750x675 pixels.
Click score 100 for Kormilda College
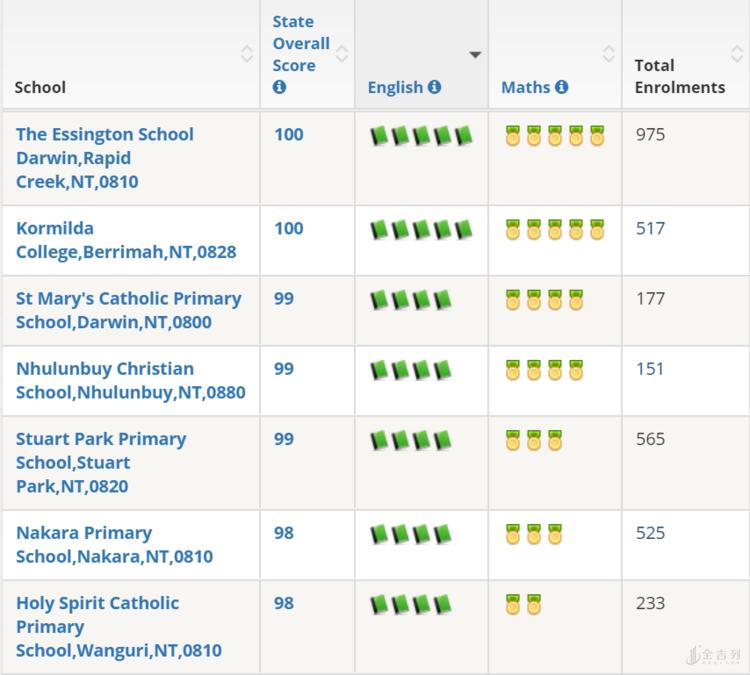pyautogui.click(x=289, y=228)
